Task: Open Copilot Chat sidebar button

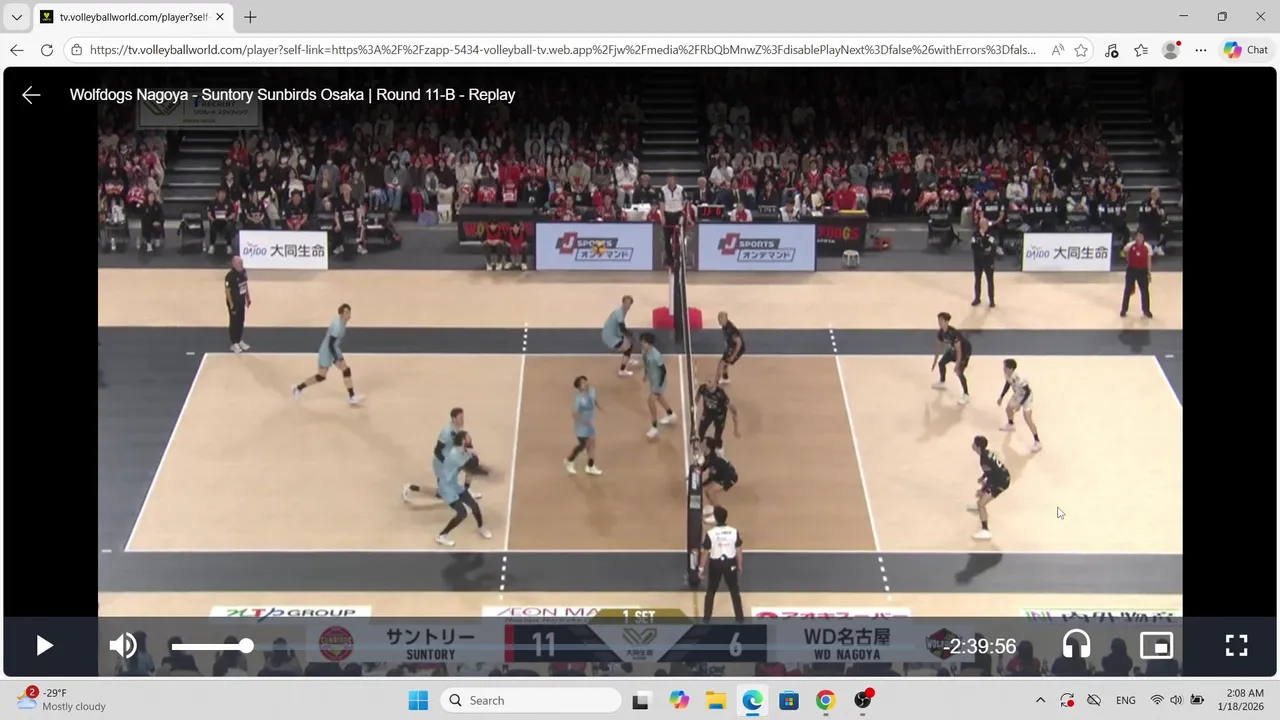Action: pos(1246,50)
